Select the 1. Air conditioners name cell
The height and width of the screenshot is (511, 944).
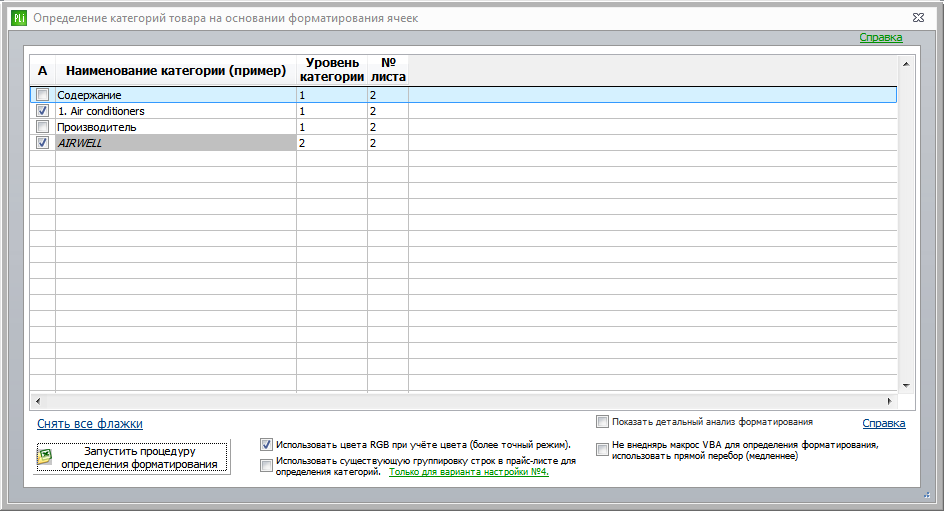coord(176,111)
